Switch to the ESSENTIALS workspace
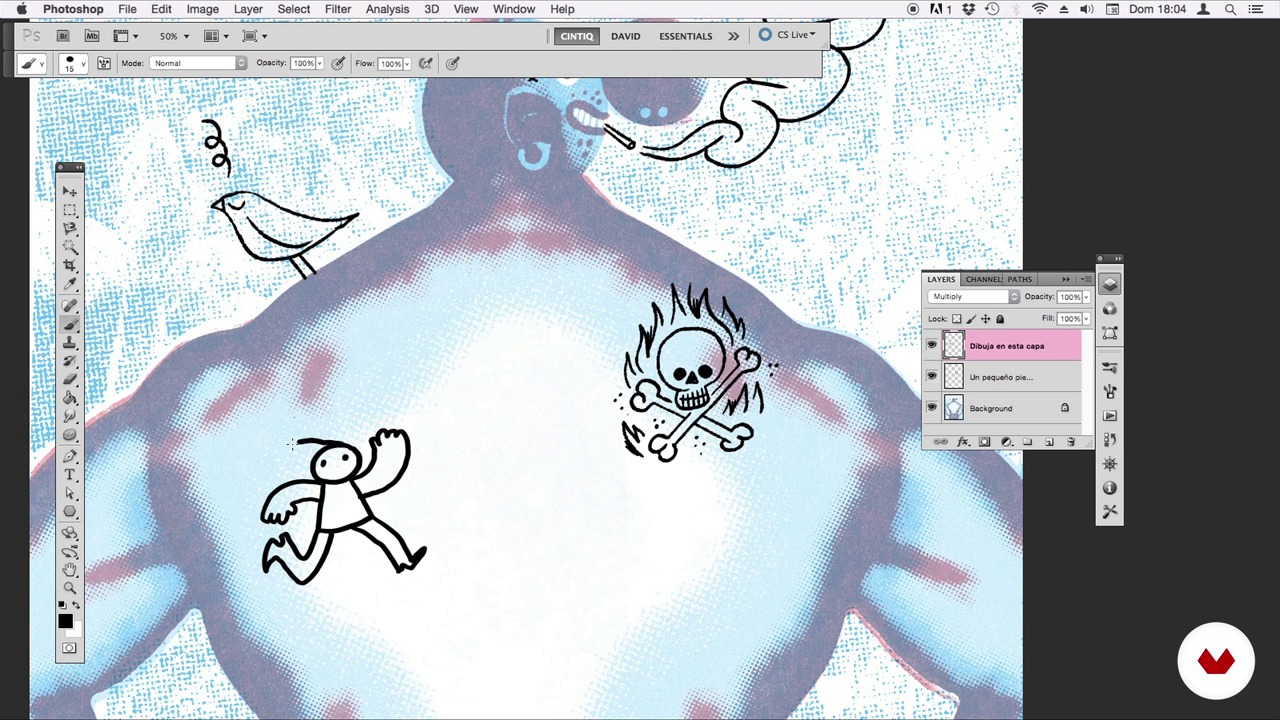This screenshot has width=1280, height=720. 686,36
